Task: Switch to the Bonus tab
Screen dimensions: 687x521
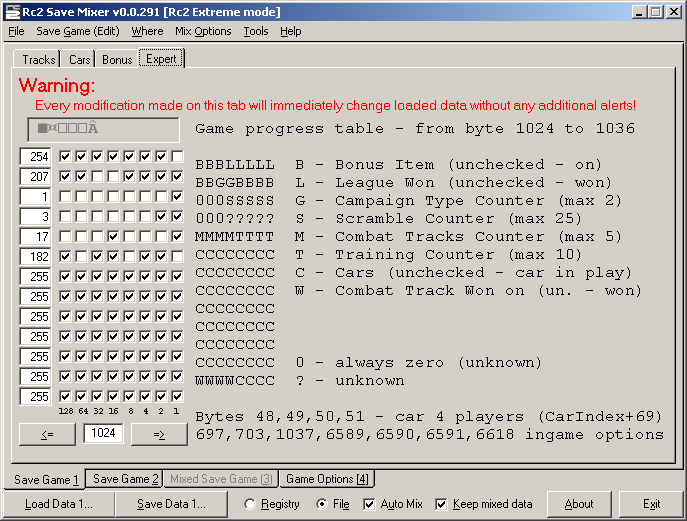Action: coord(117,59)
